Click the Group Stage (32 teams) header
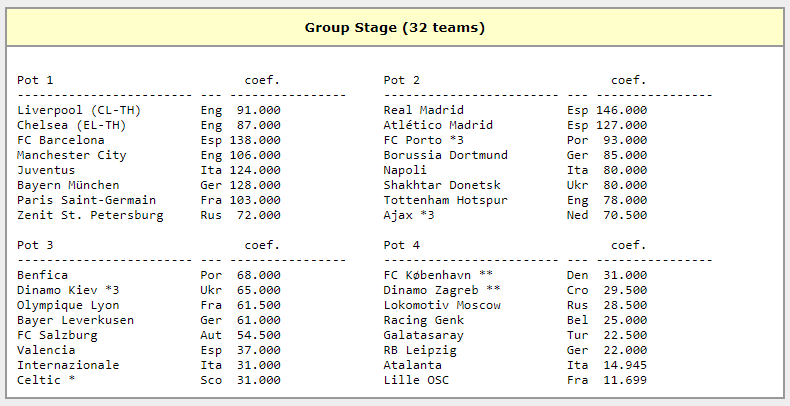 394,28
